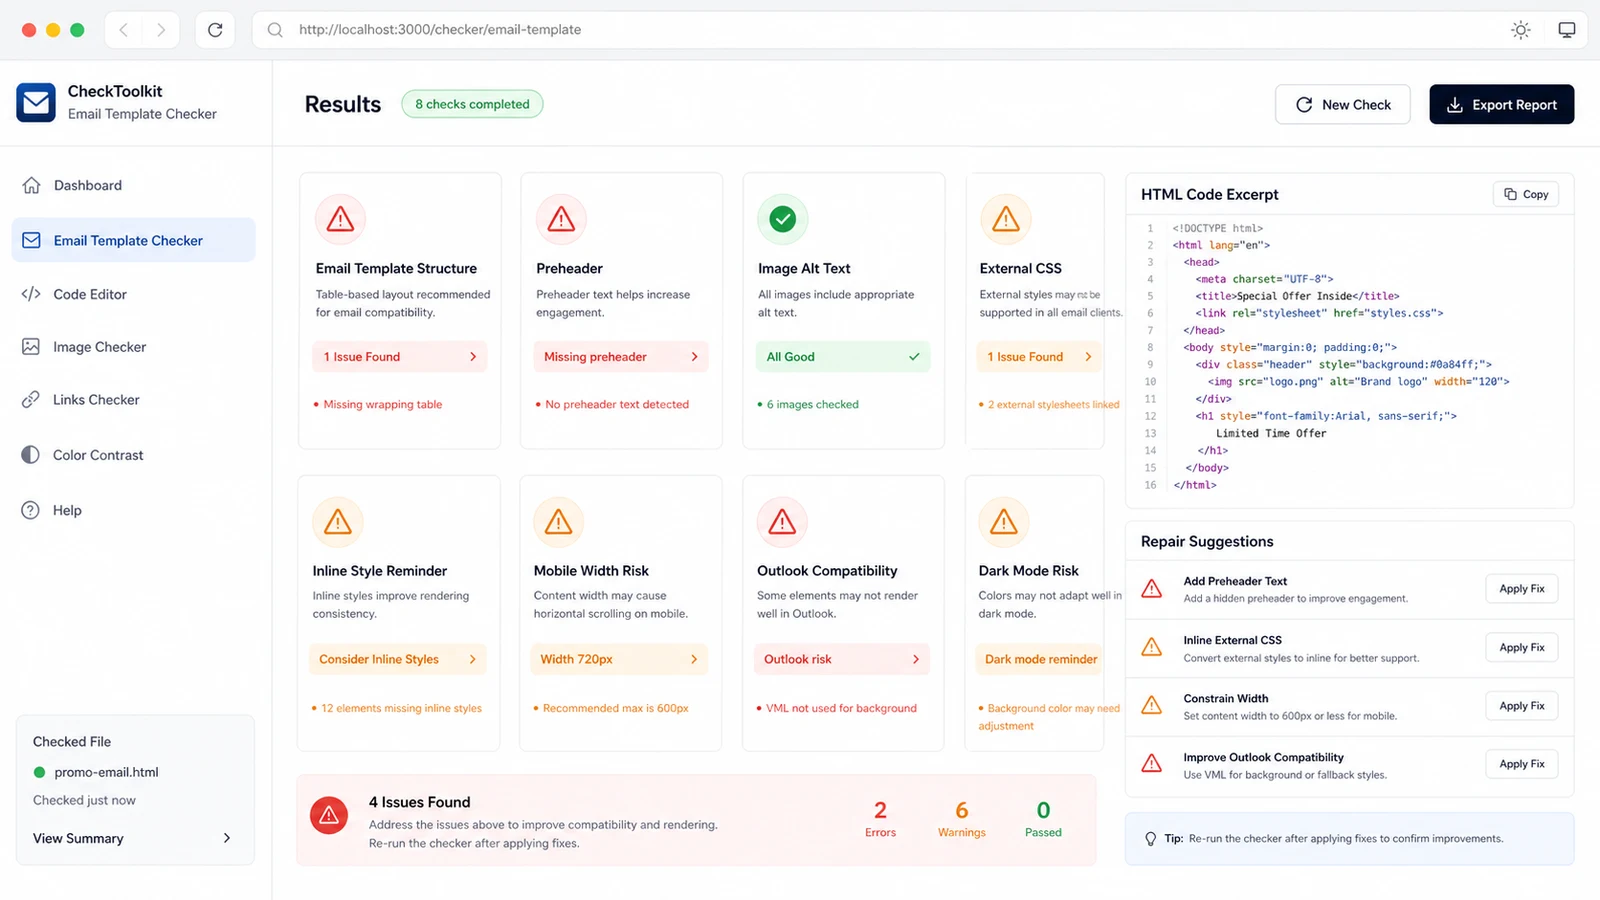Click Add Preheader Text error icon
Viewport: 1600px width, 900px height.
coord(1152,589)
